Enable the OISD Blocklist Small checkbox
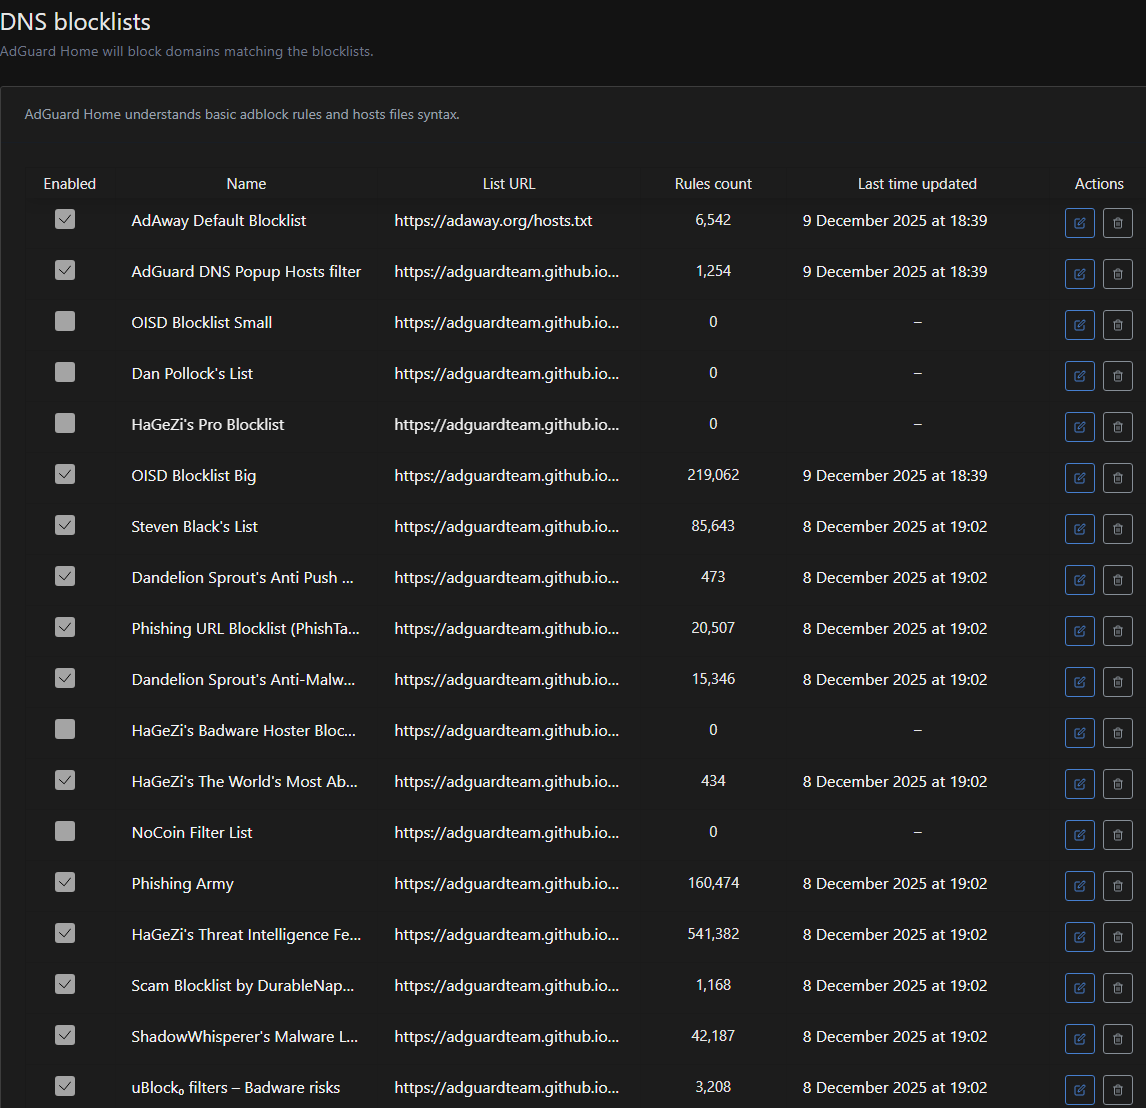The width and height of the screenshot is (1146, 1108). coord(65,321)
